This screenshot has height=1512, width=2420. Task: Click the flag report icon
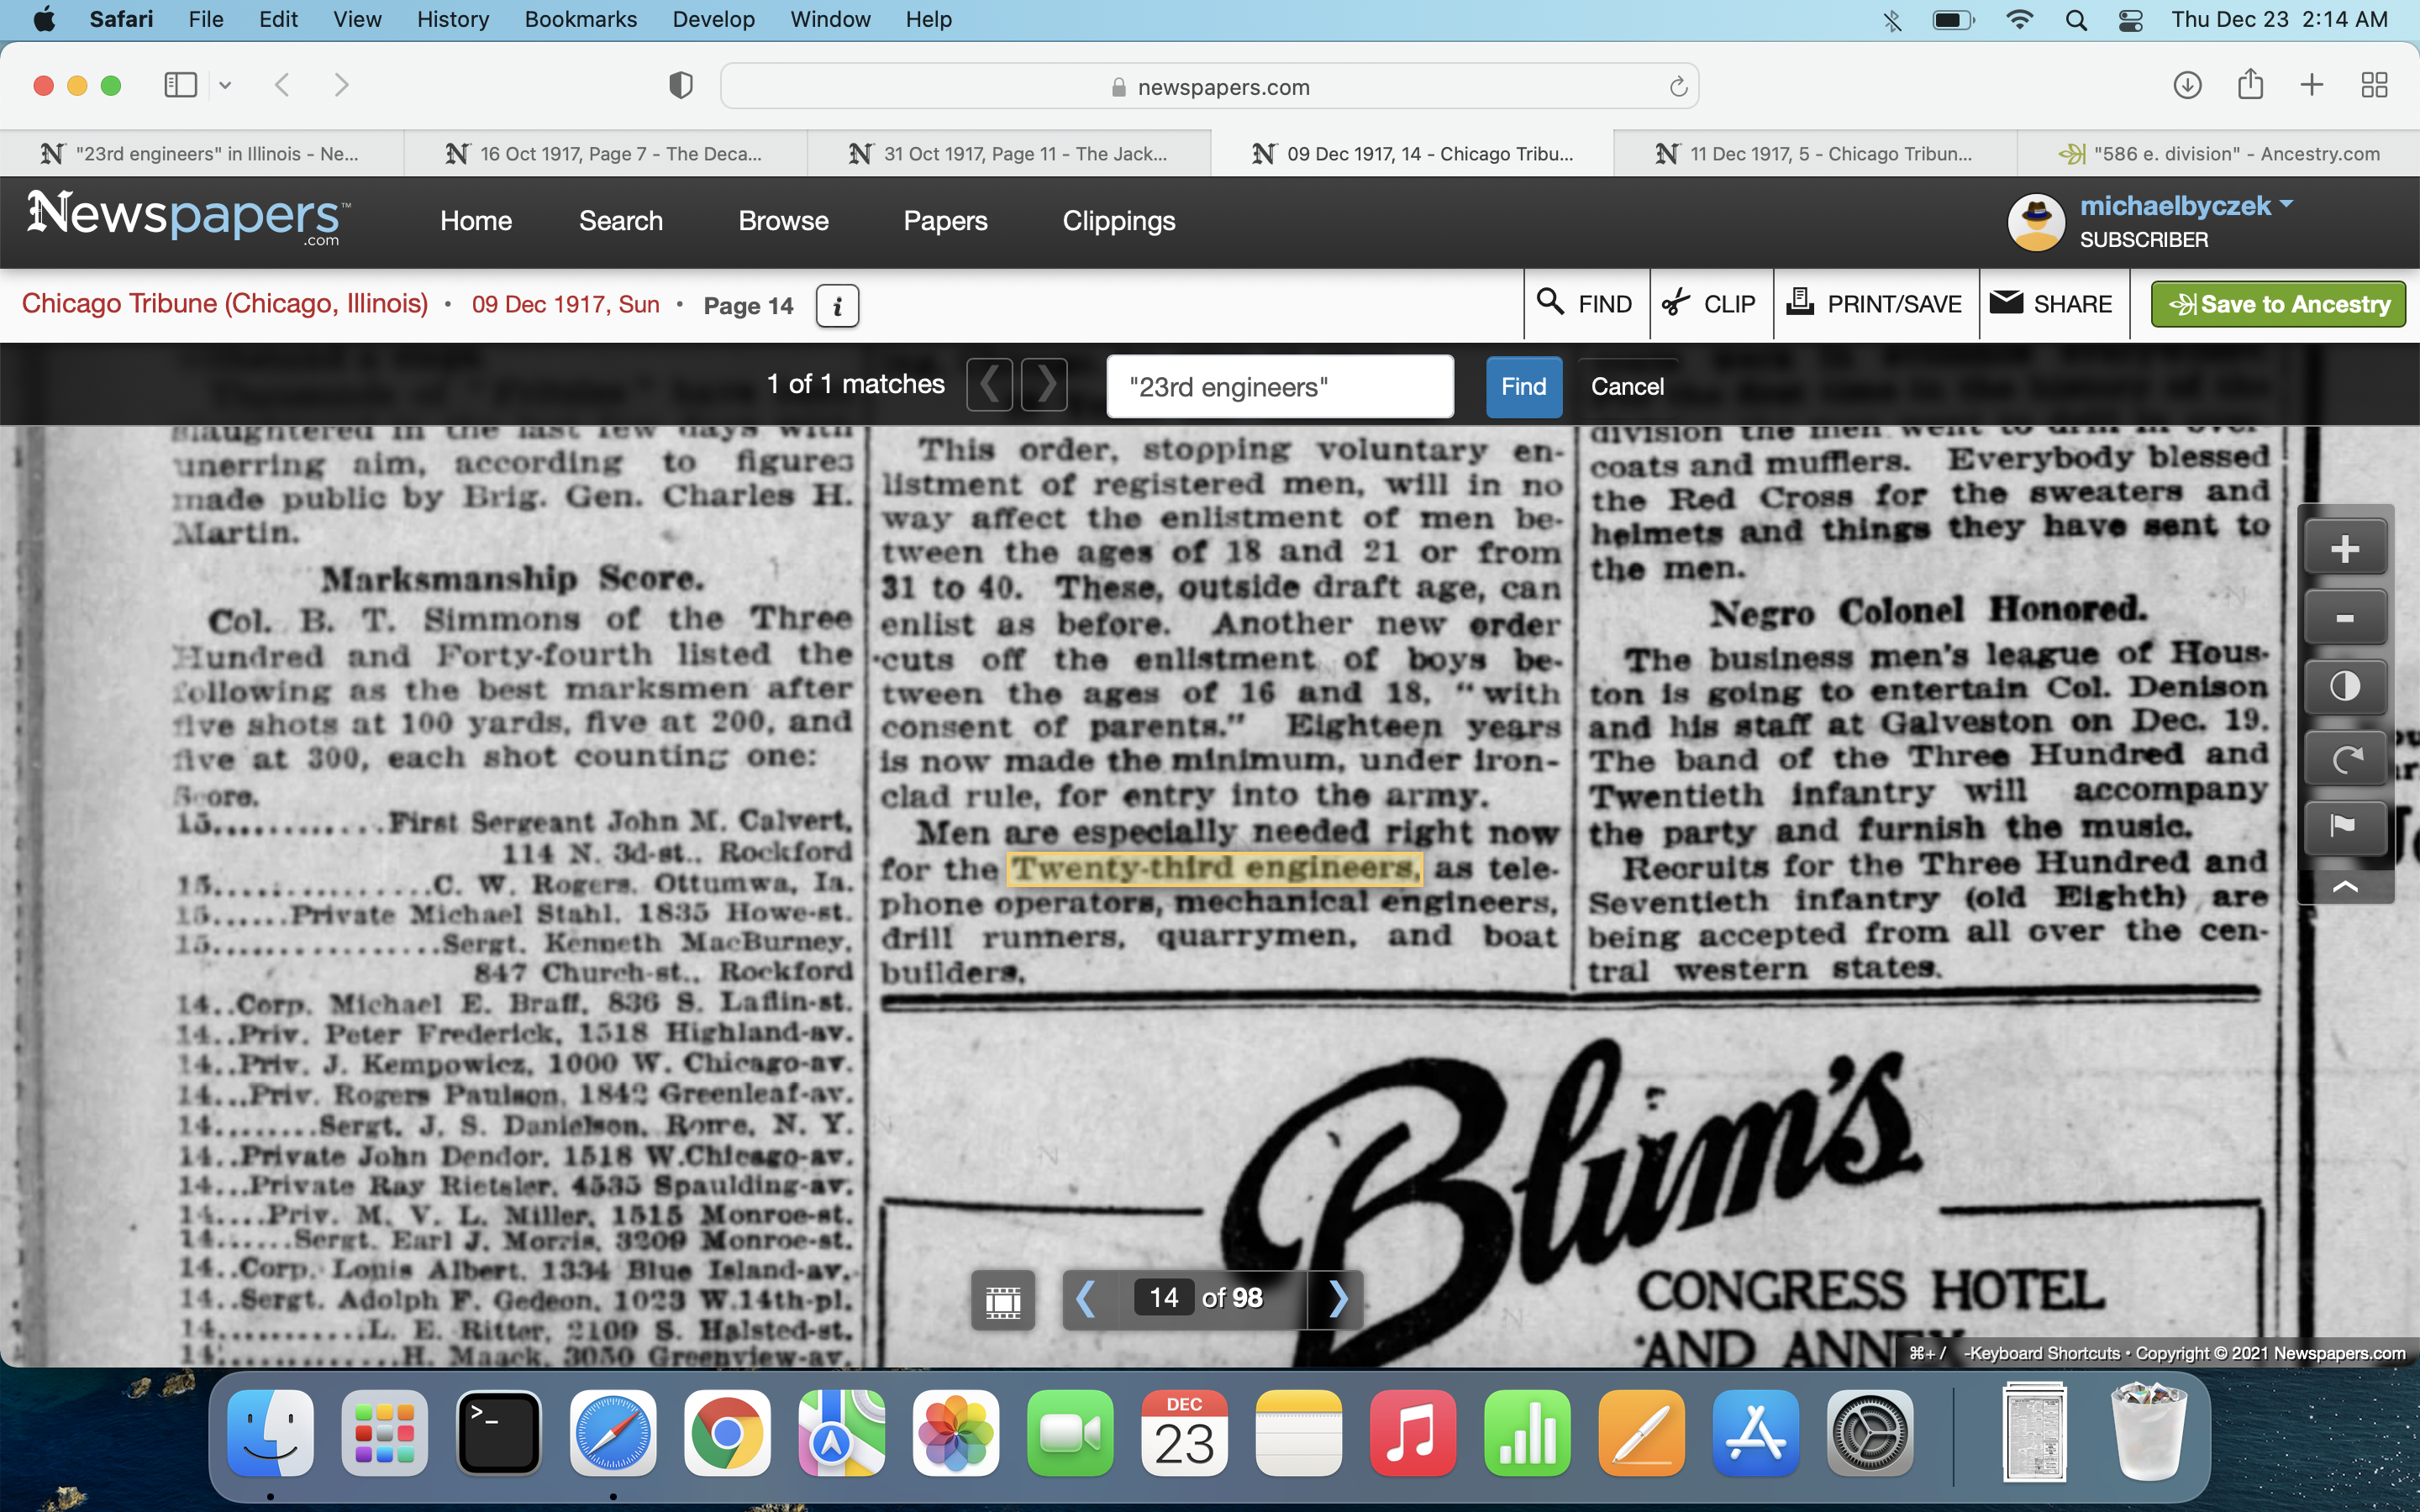pos(2344,826)
